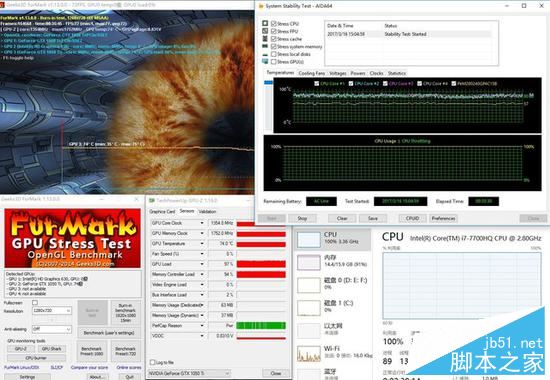Image resolution: width=550 pixels, height=380 pixels.
Task: Toggle CPU Core #1 graph checkbox
Action: pos(317,84)
